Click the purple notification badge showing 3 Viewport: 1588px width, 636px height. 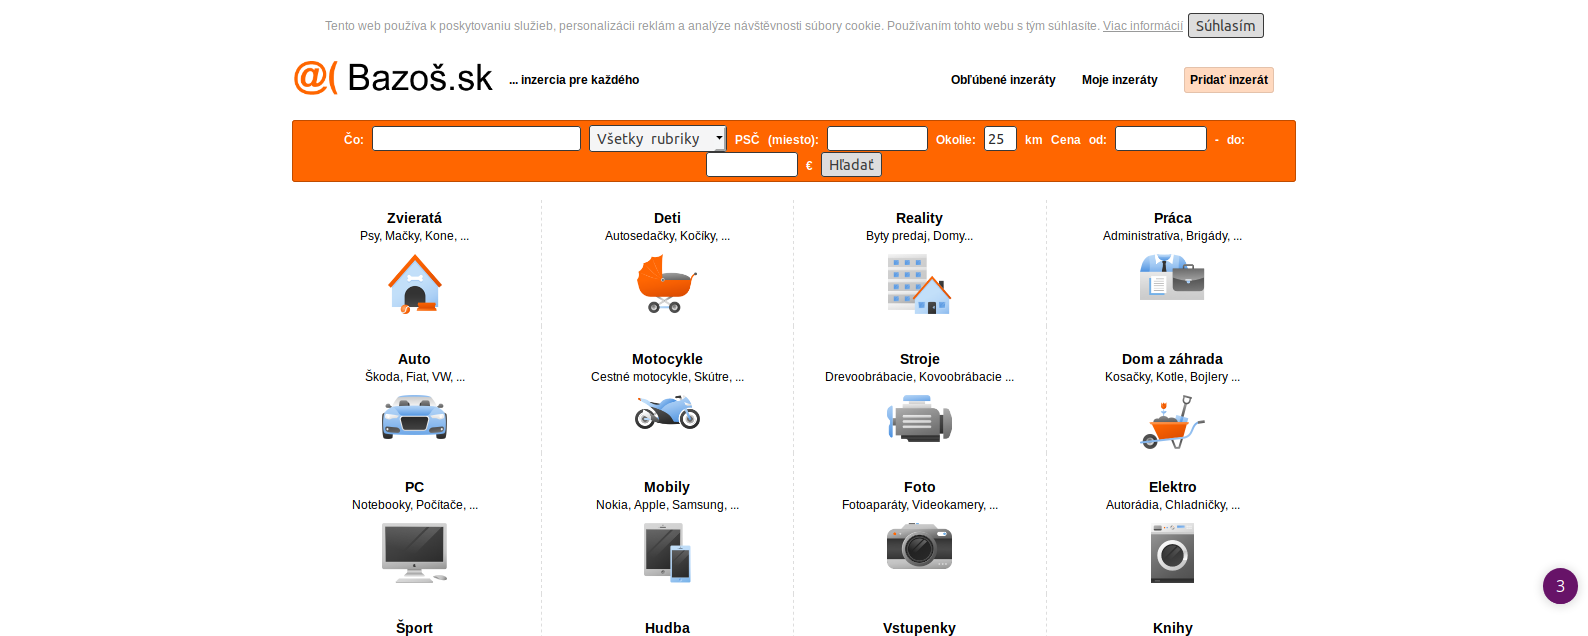coord(1560,586)
